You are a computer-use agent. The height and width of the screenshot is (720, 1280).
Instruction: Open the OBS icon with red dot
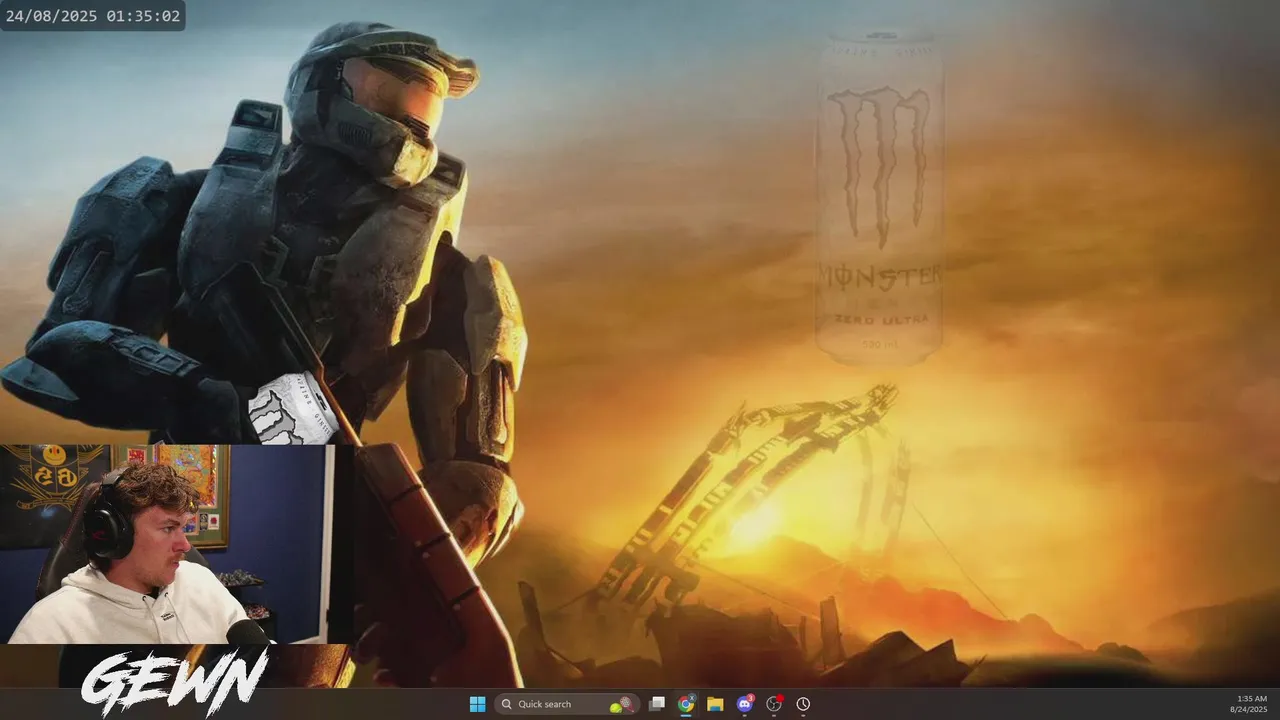click(774, 704)
